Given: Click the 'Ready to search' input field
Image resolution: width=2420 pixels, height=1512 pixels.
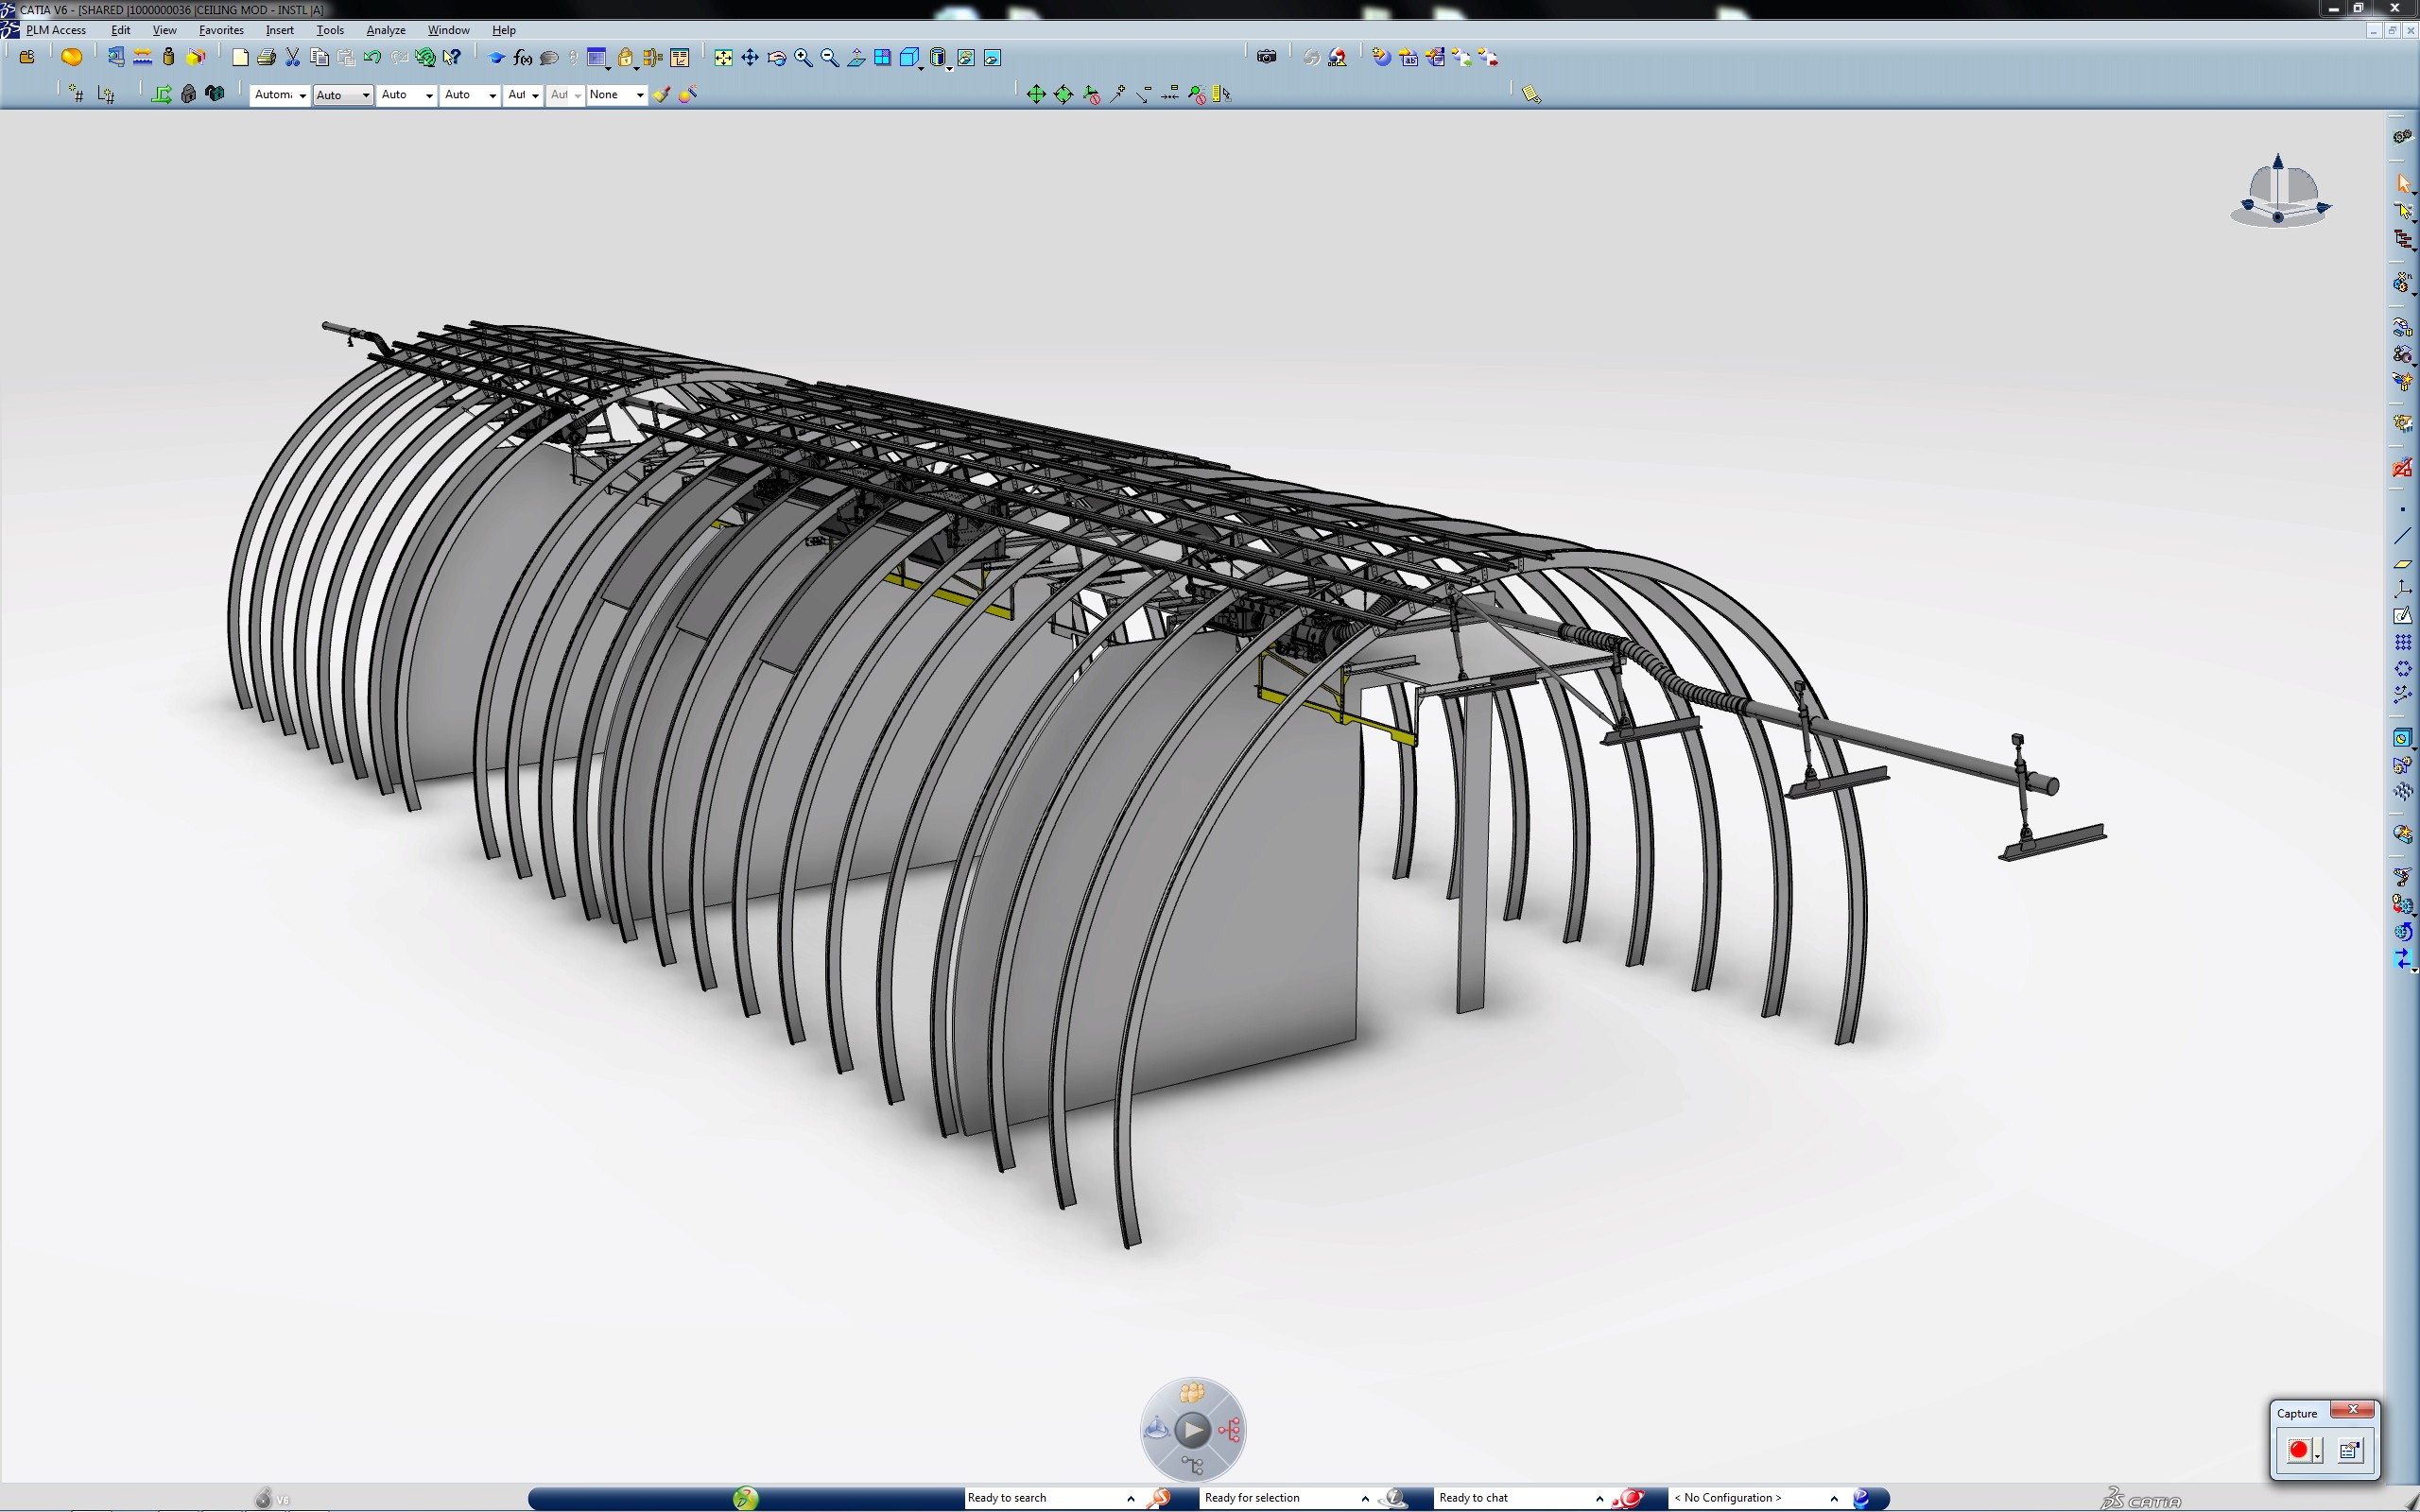Looking at the screenshot, I should point(1040,1498).
